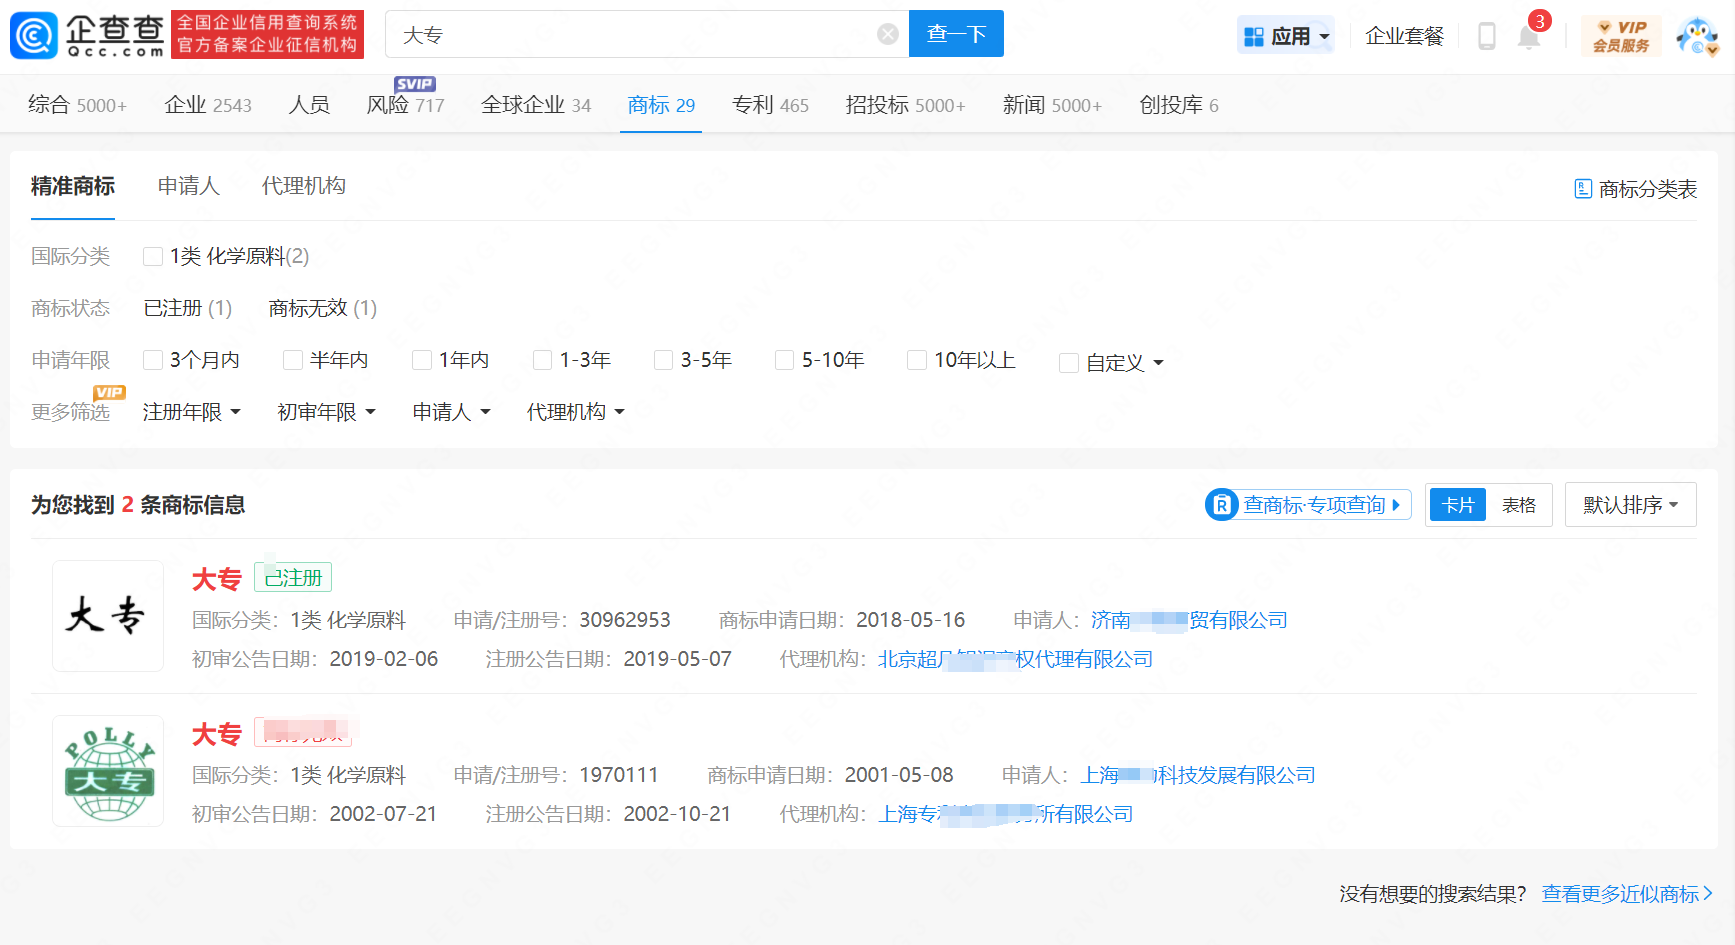Viewport: 1735px width, 945px height.
Task: Click the POLLY 大专 trademark thumbnail
Action: (108, 771)
